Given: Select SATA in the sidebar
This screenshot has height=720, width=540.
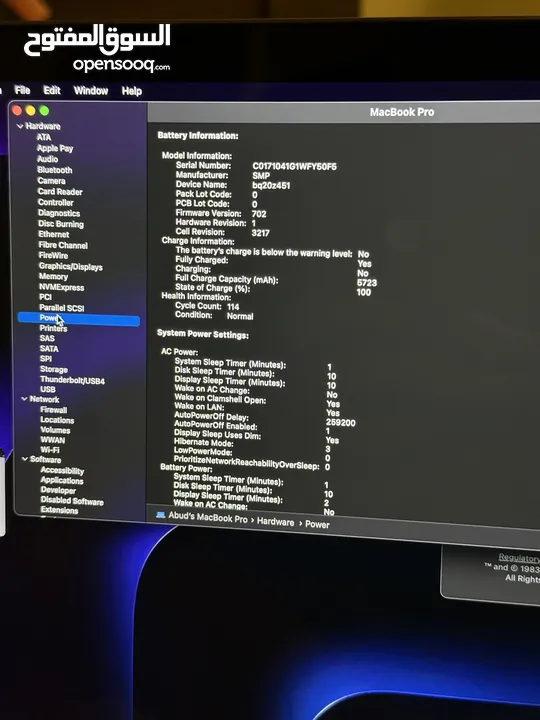Looking at the screenshot, I should tap(49, 349).
